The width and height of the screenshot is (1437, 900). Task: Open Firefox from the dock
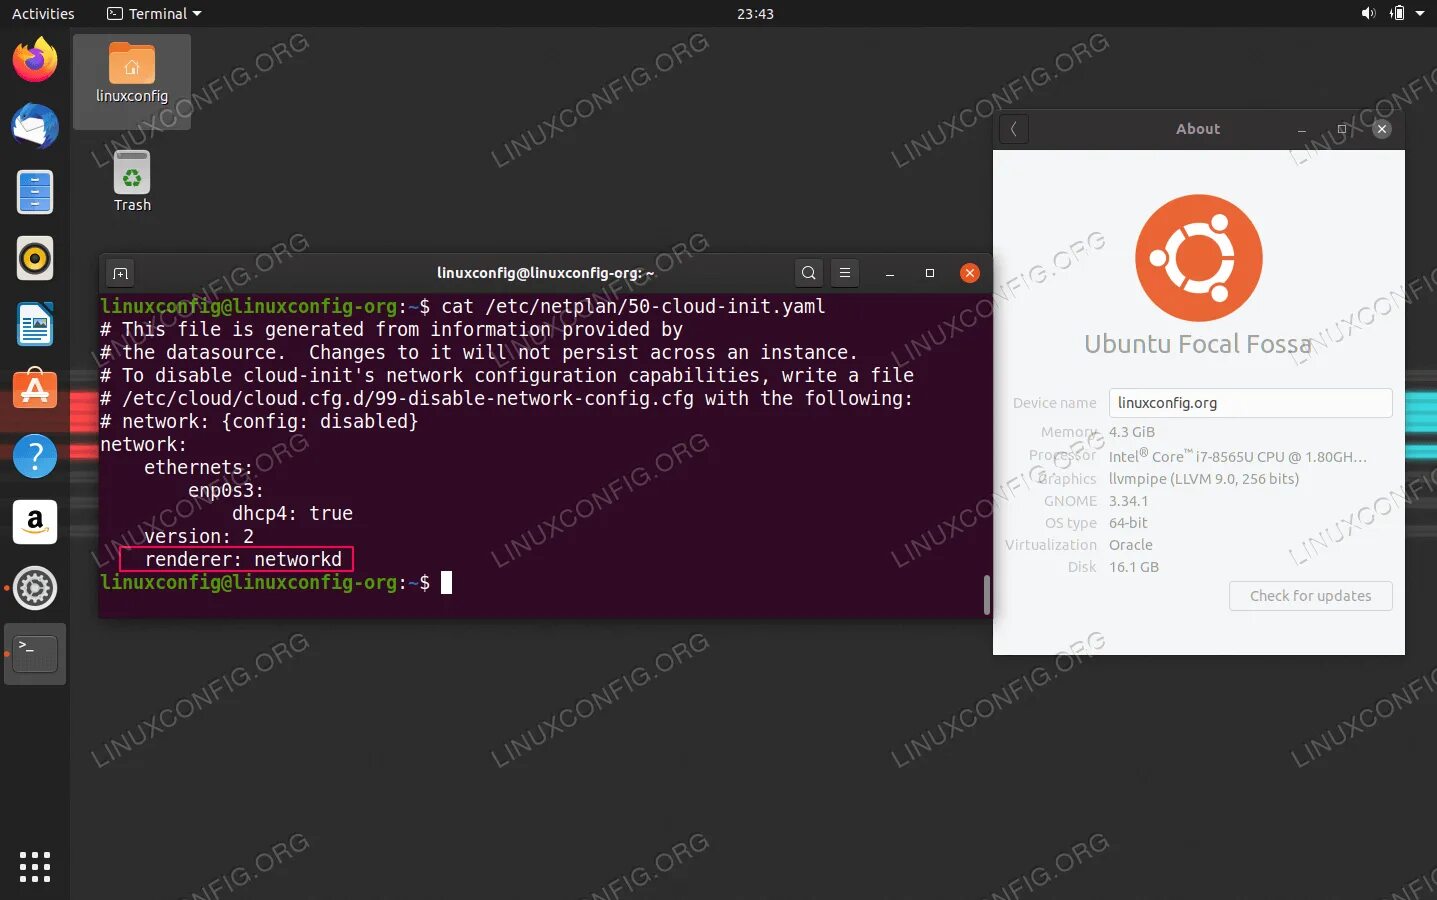tap(35, 60)
